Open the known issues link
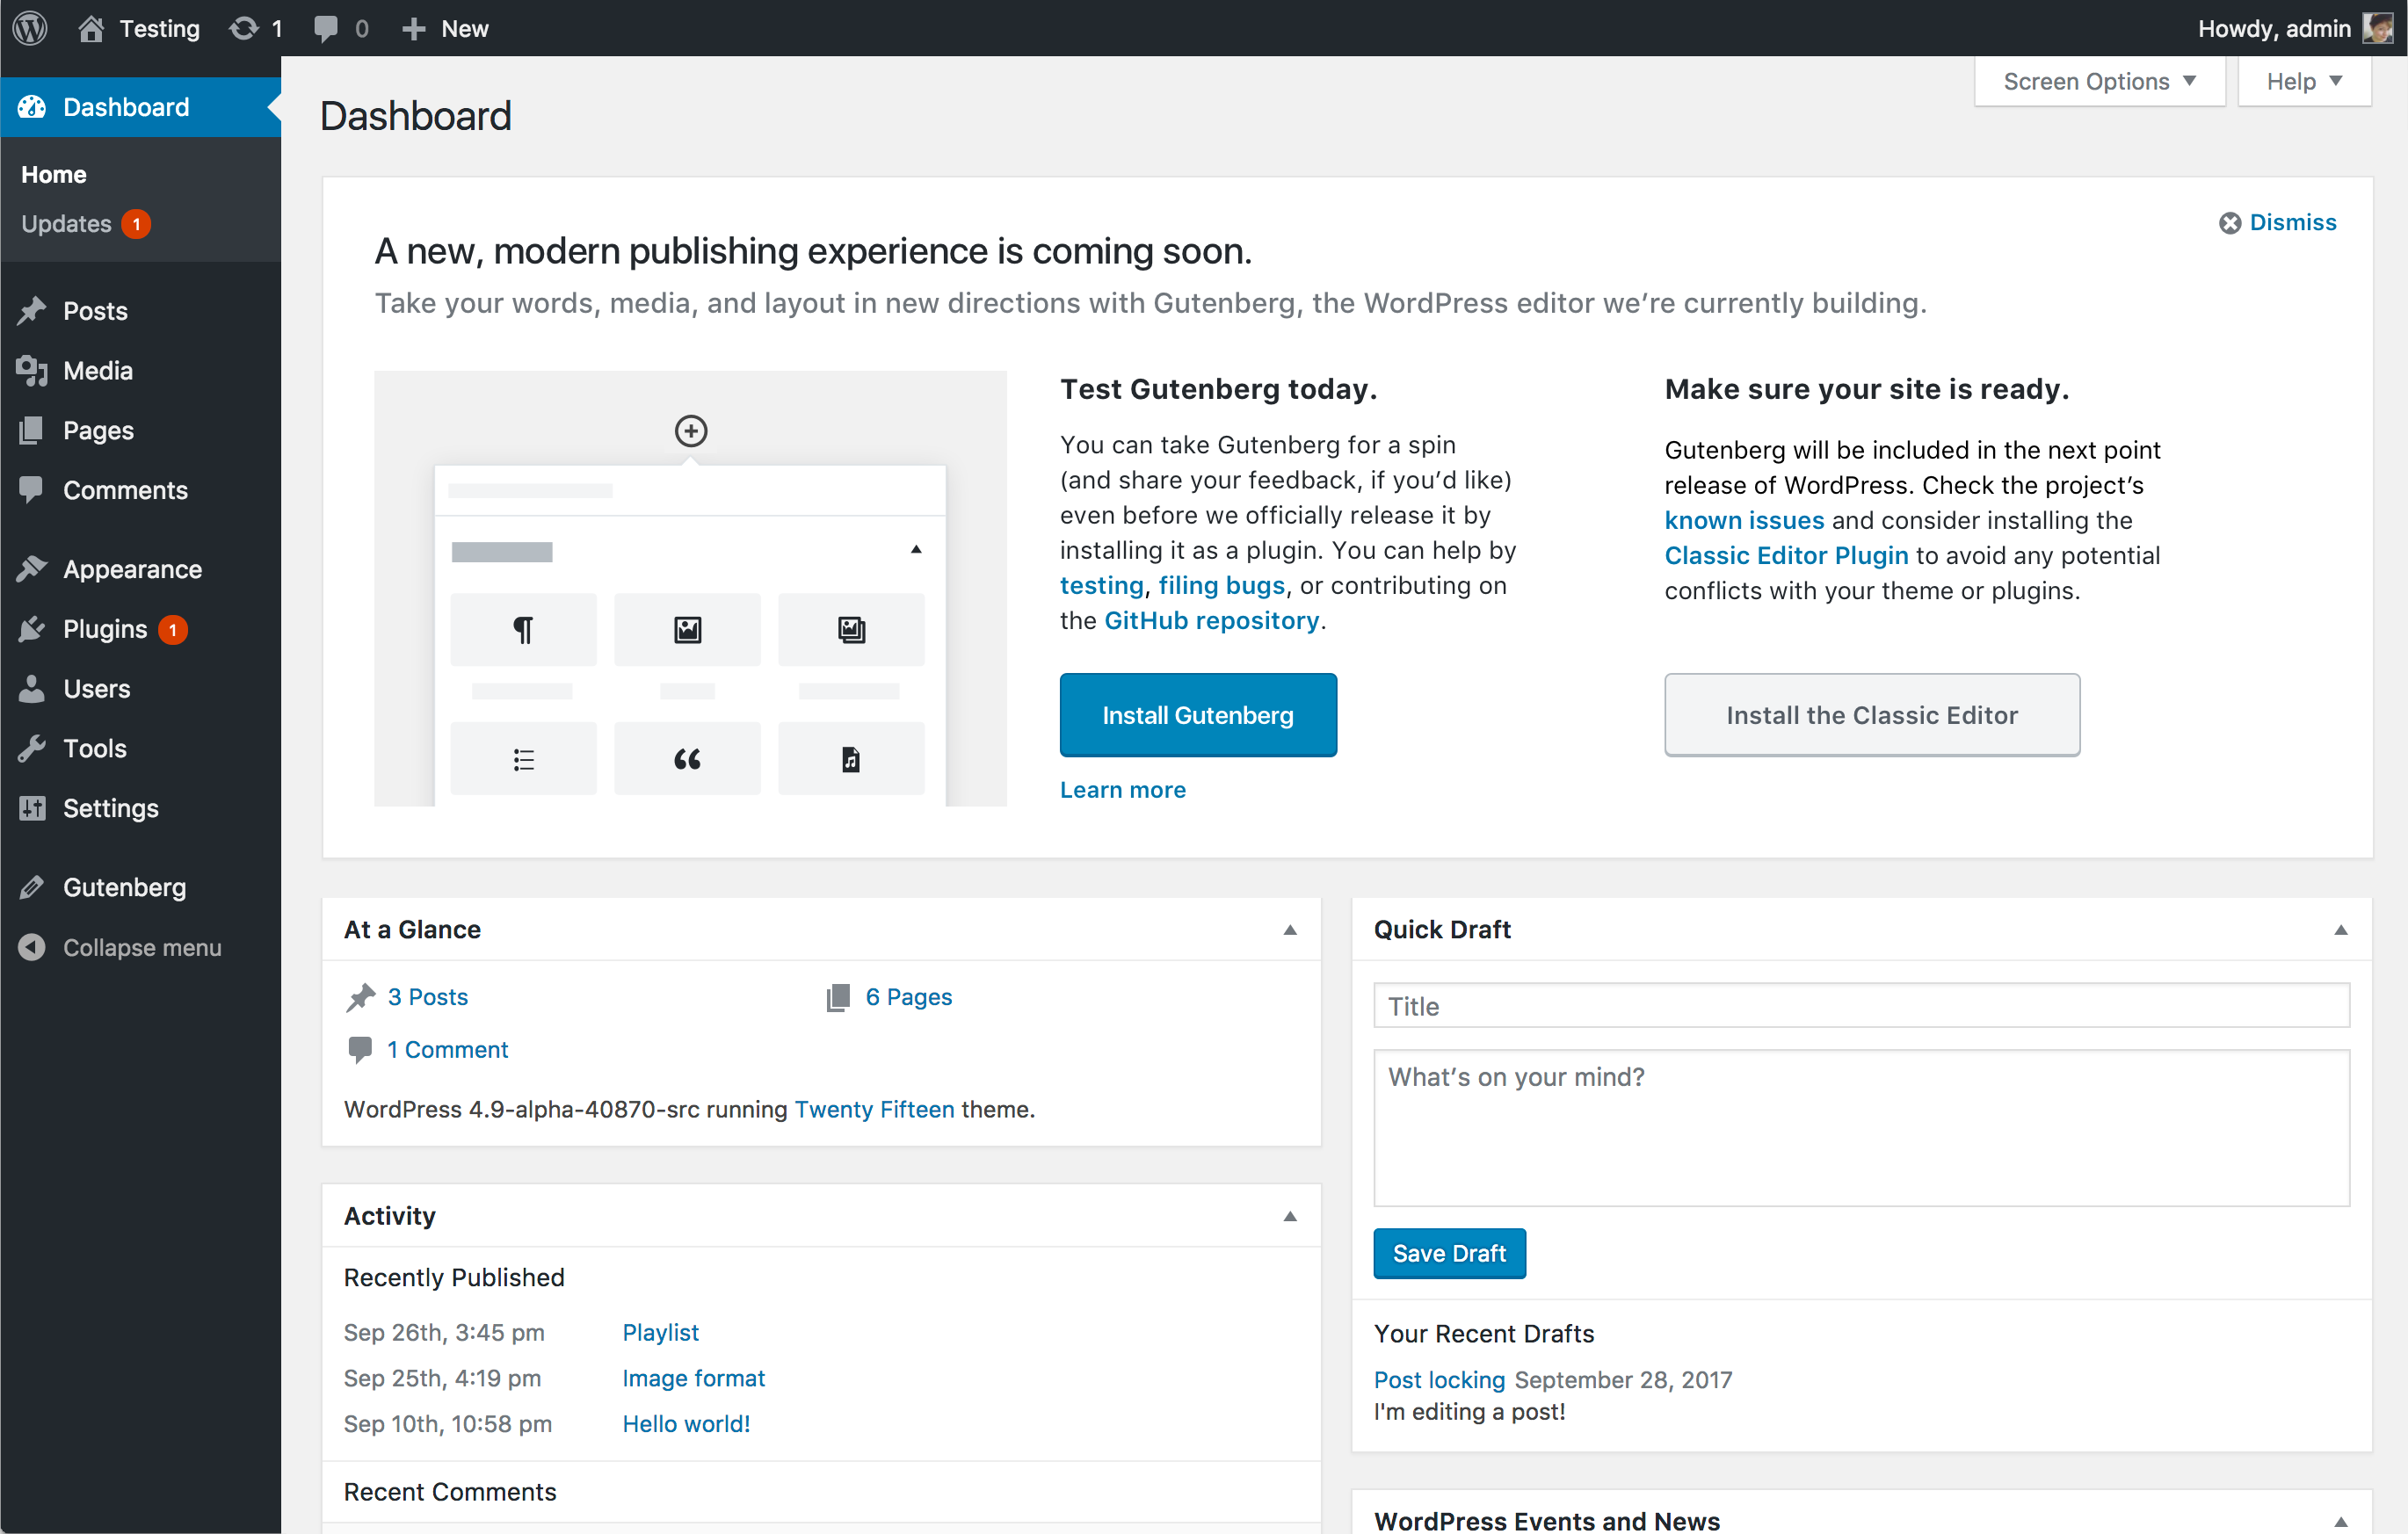 [1745, 520]
